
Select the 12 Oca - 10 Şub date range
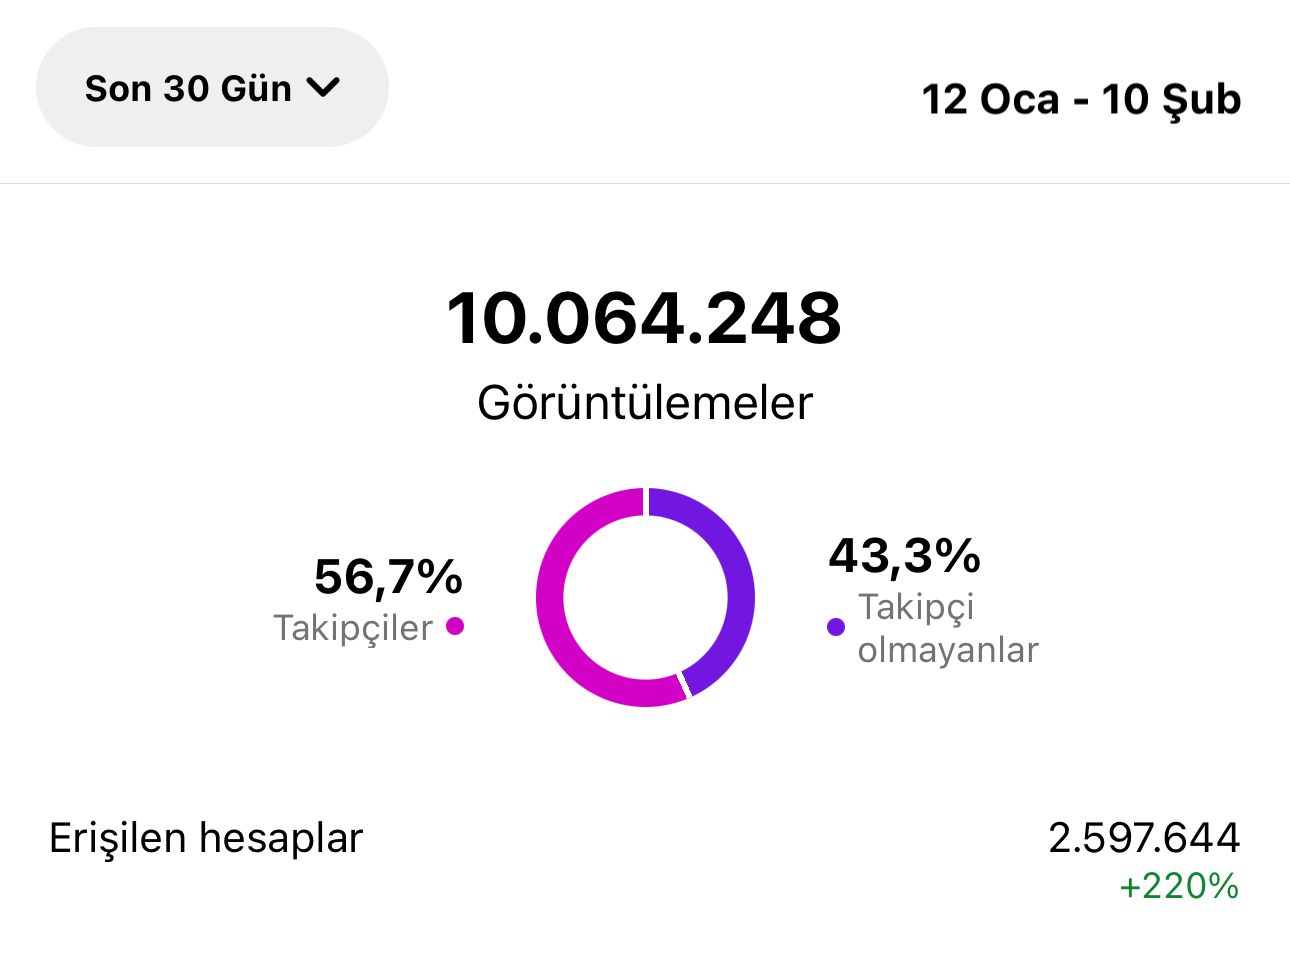(1081, 100)
